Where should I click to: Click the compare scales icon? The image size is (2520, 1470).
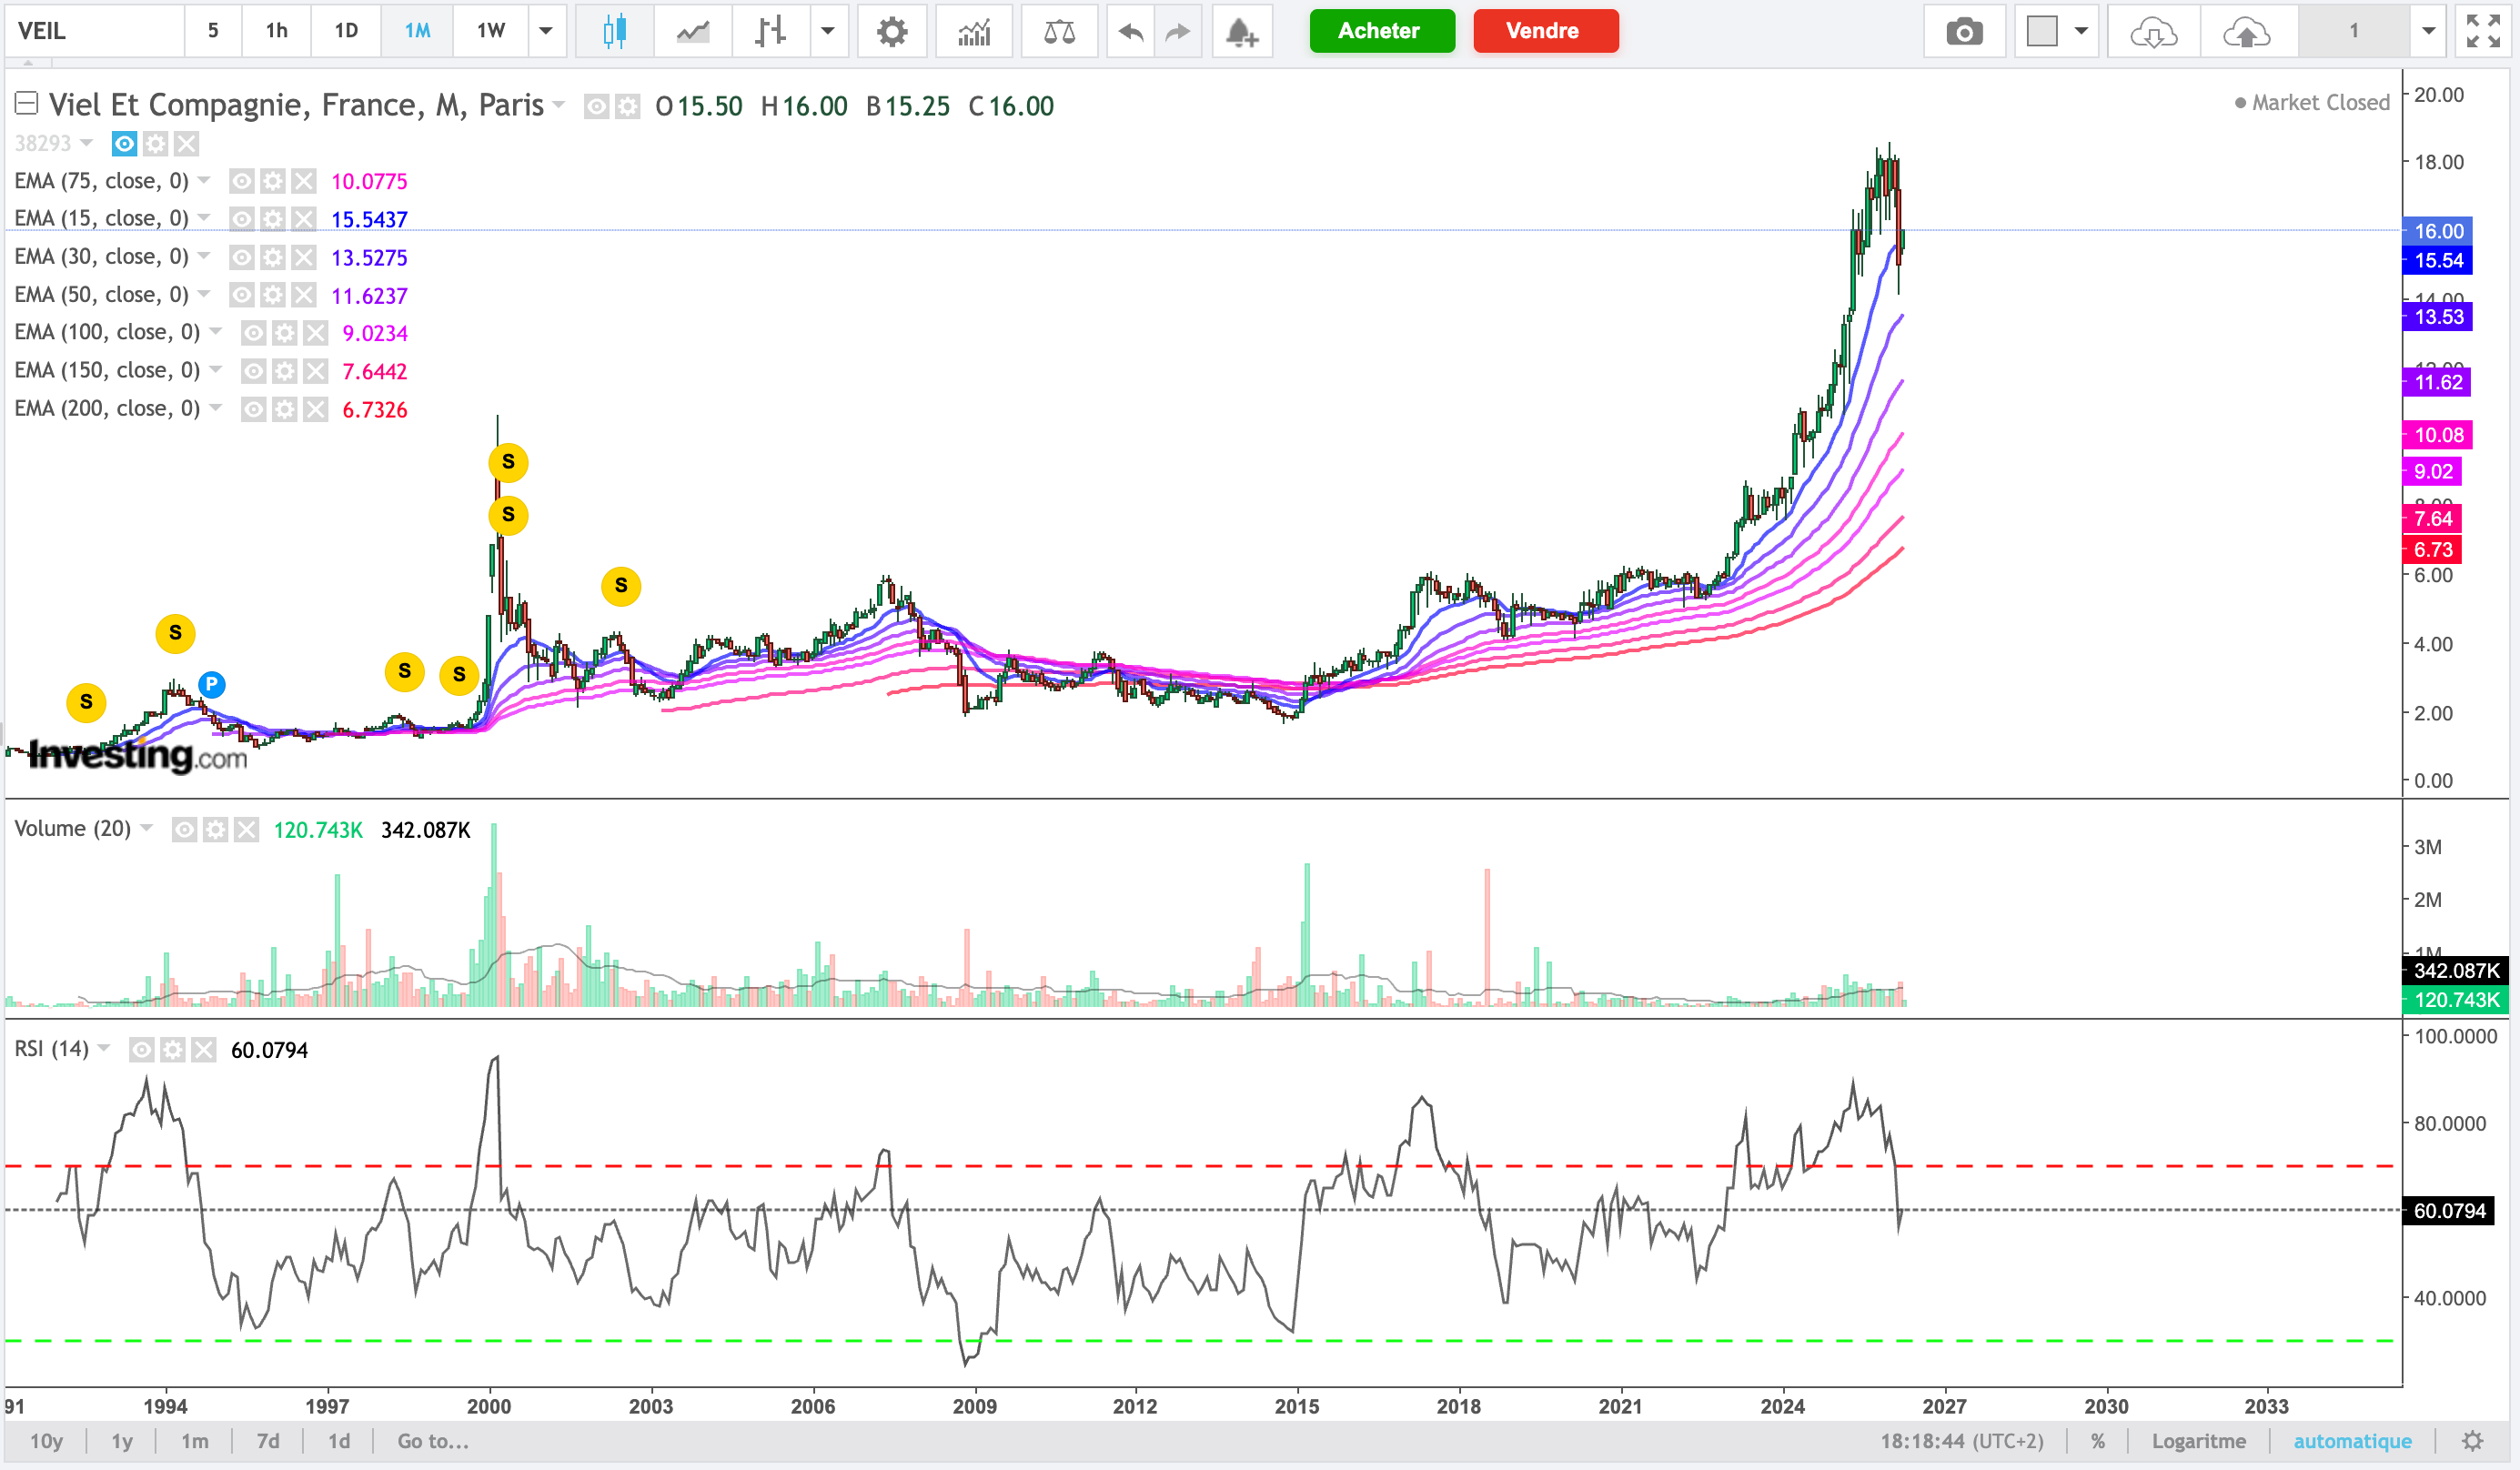point(1058,31)
